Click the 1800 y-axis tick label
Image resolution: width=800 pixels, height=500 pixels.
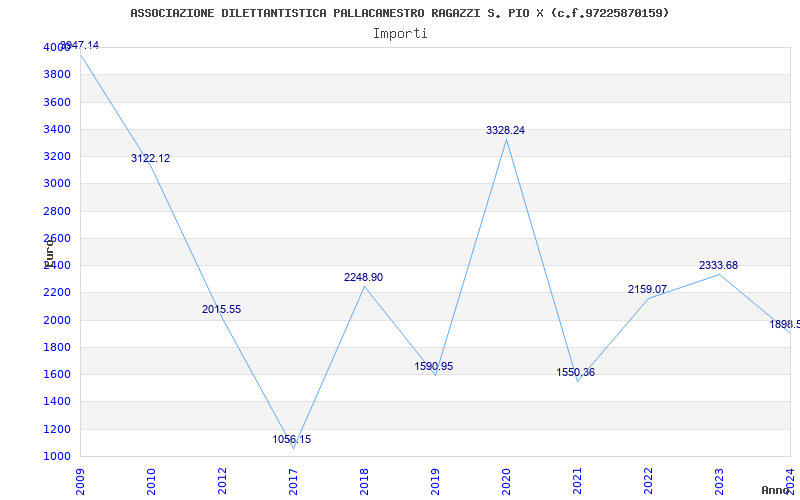tap(57, 347)
